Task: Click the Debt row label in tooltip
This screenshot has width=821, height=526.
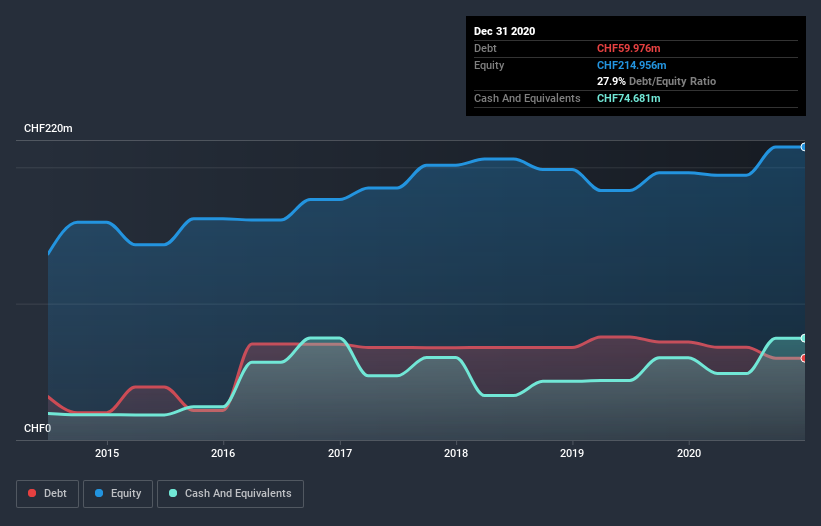Action: tap(485, 48)
